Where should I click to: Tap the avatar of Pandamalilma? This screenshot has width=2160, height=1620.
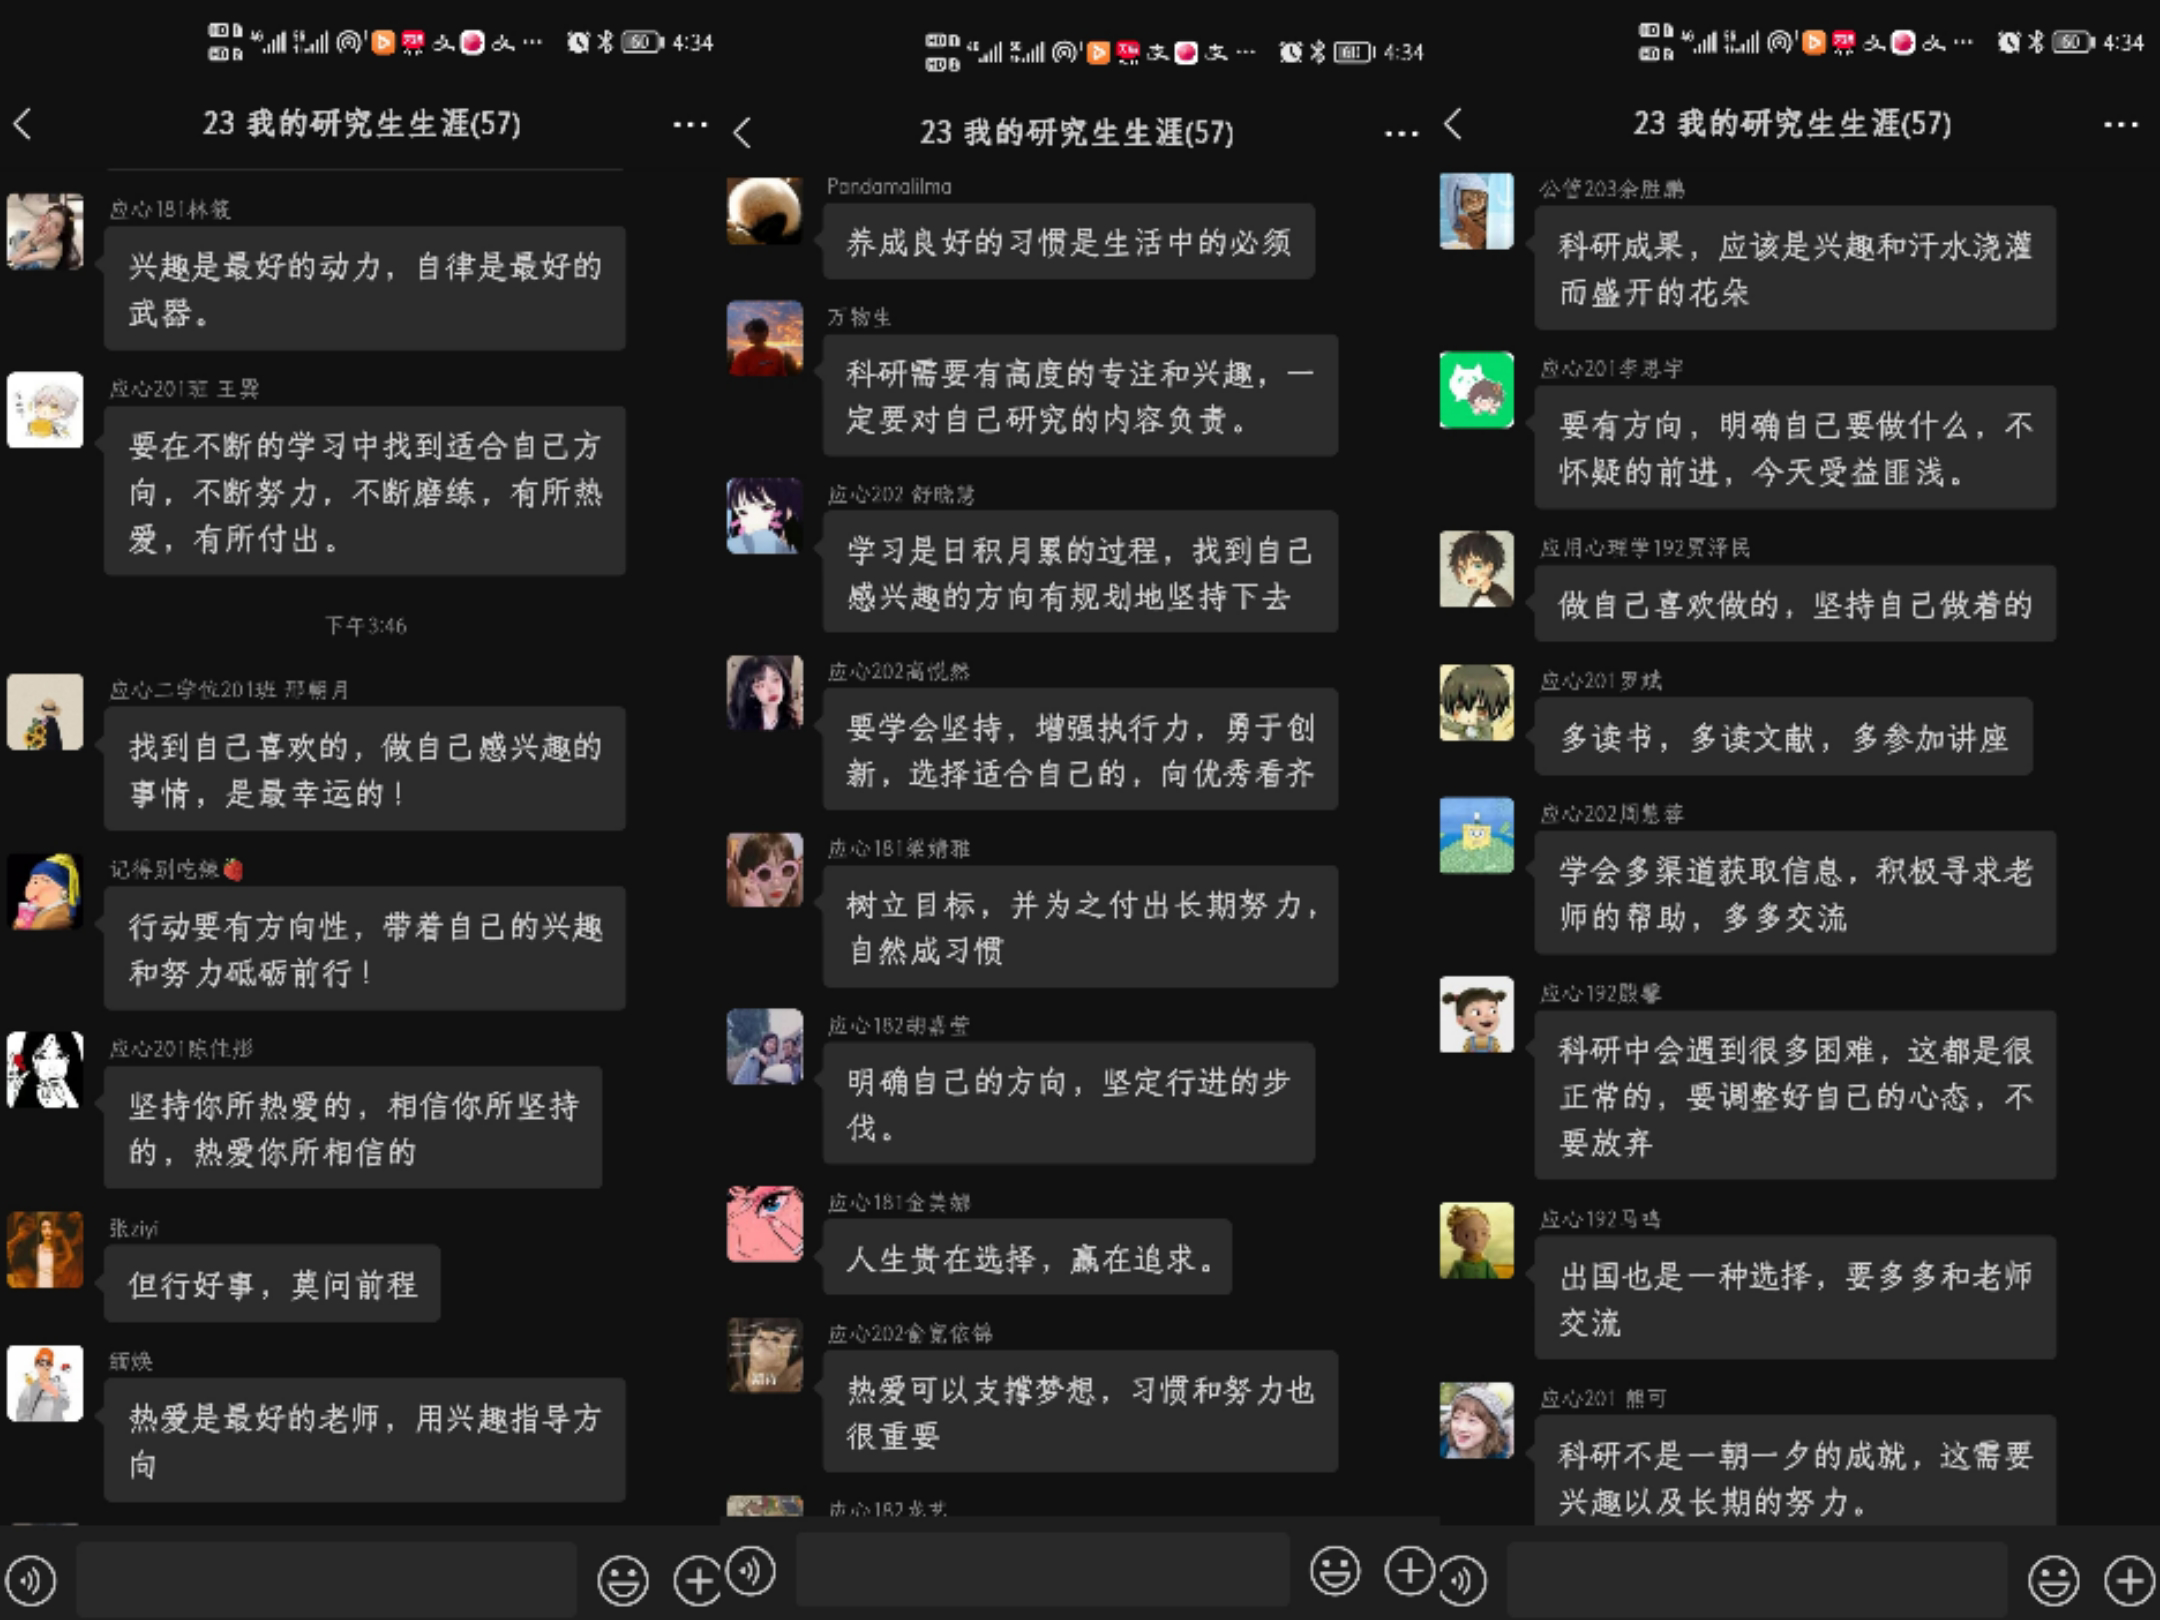(764, 211)
